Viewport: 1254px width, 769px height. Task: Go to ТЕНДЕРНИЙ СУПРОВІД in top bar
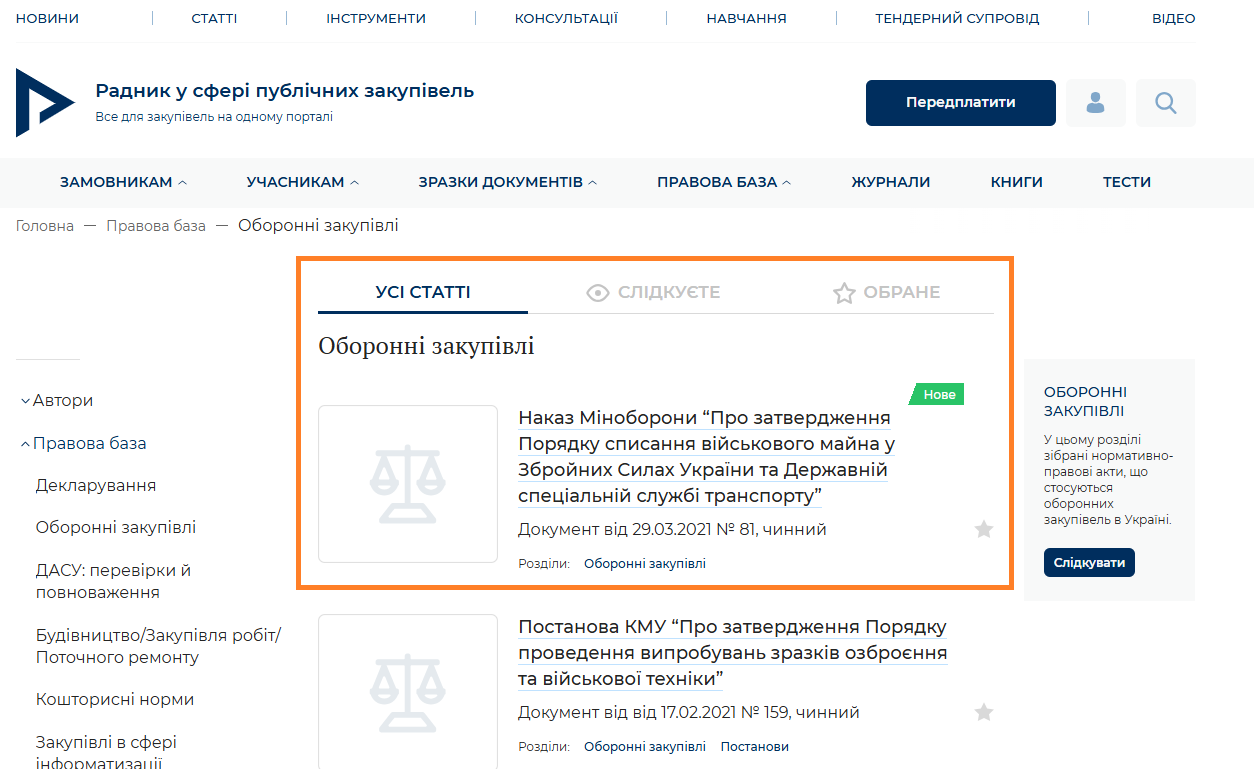(x=957, y=18)
